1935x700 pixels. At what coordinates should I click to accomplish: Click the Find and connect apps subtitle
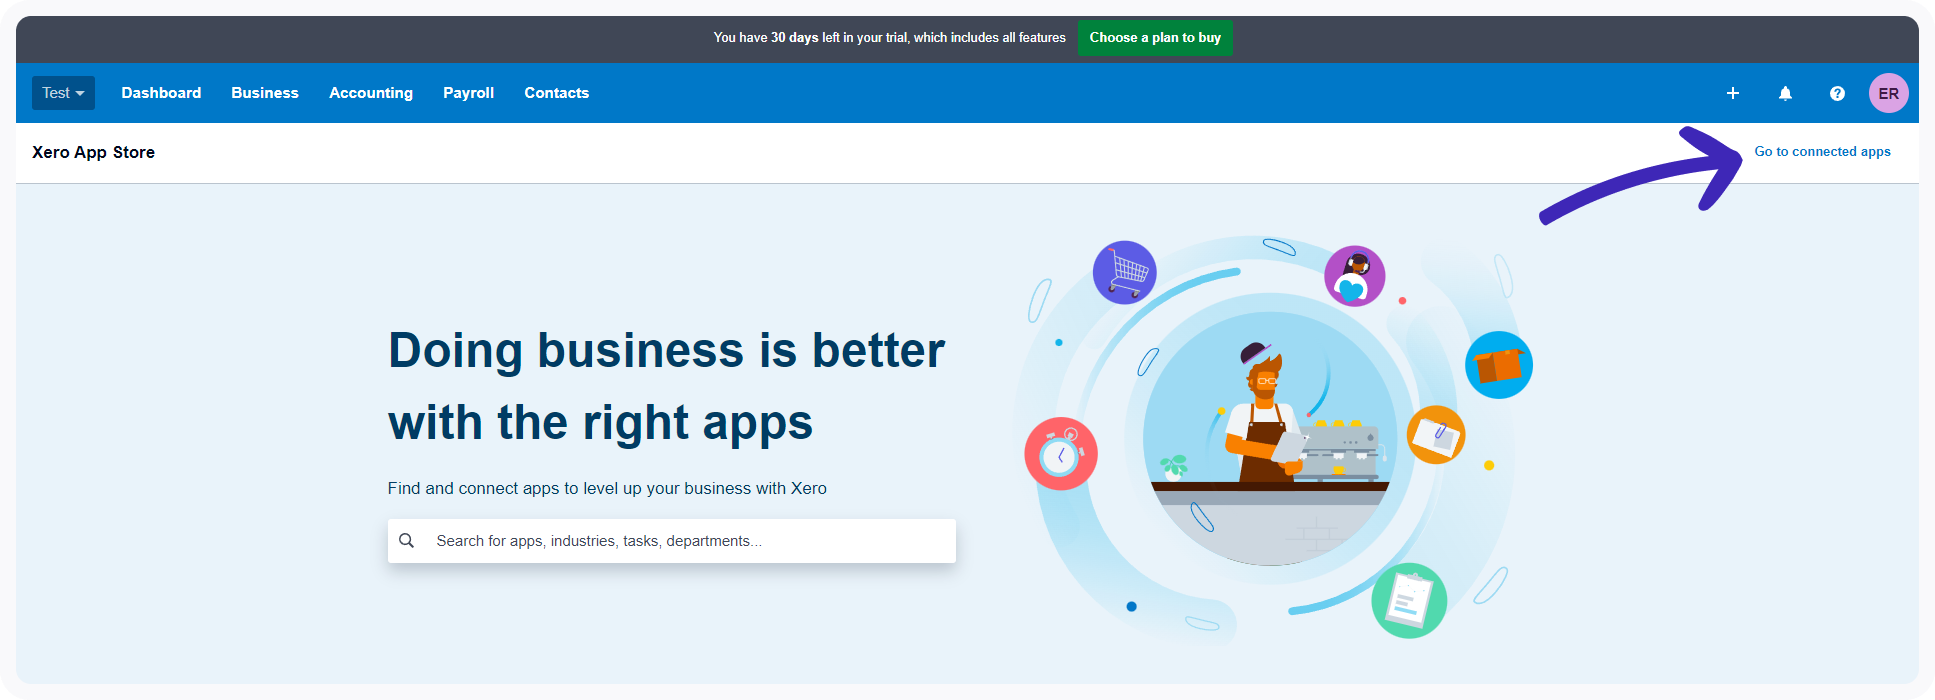tap(607, 488)
